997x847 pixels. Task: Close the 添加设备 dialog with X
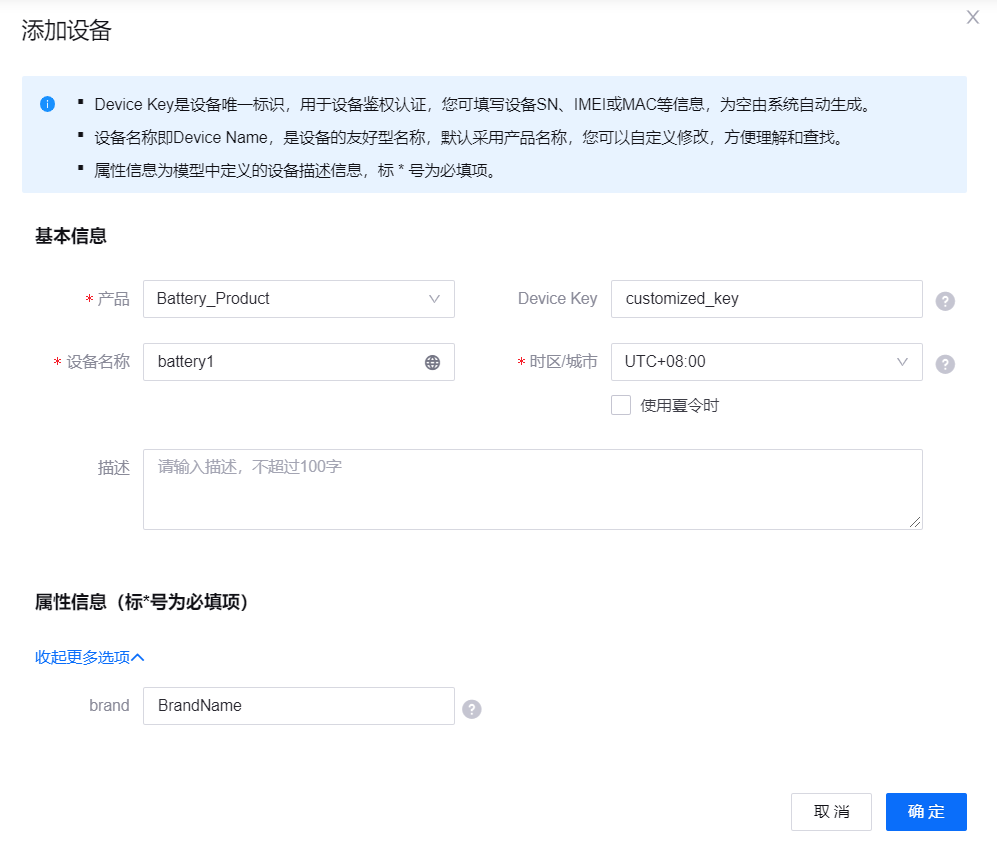click(x=972, y=17)
